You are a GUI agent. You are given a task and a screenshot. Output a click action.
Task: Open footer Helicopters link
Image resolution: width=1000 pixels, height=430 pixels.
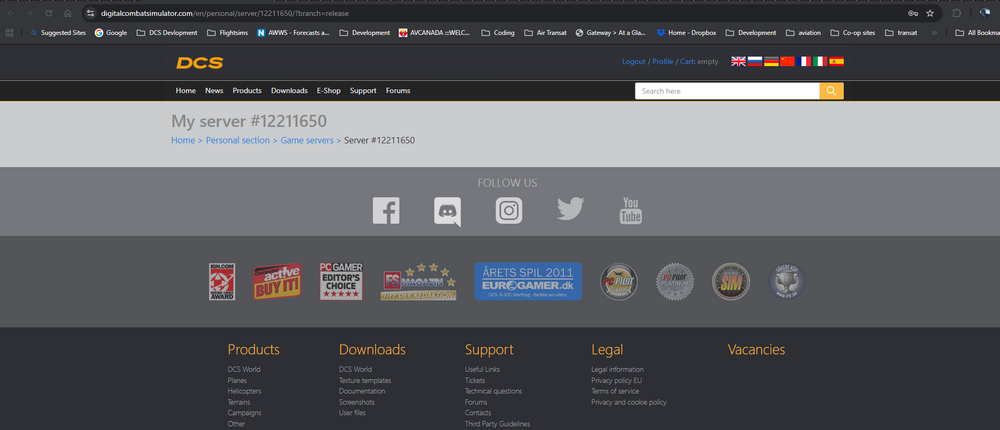pos(244,391)
